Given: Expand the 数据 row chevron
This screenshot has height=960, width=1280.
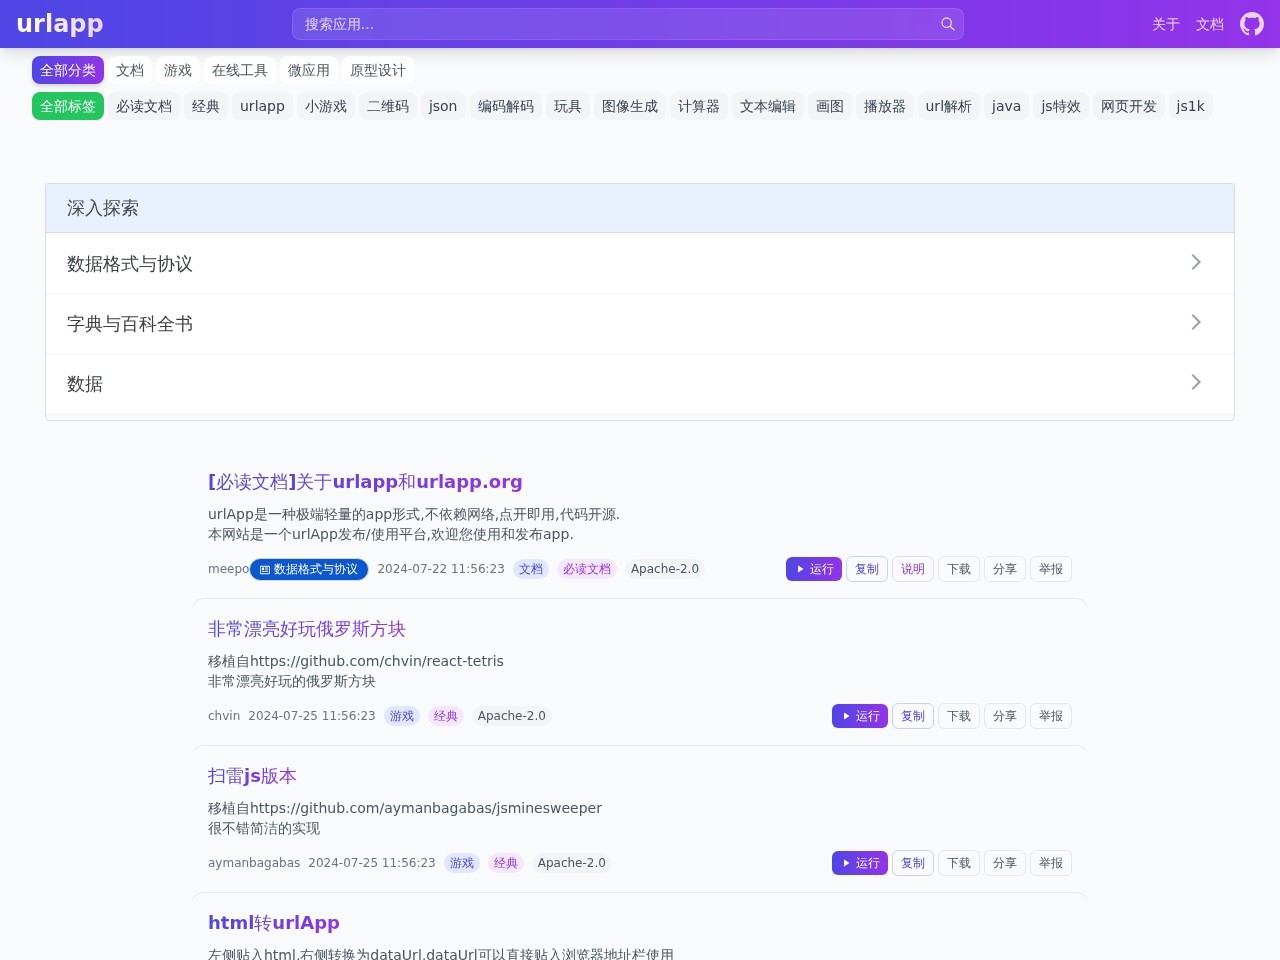Looking at the screenshot, I should [1196, 382].
